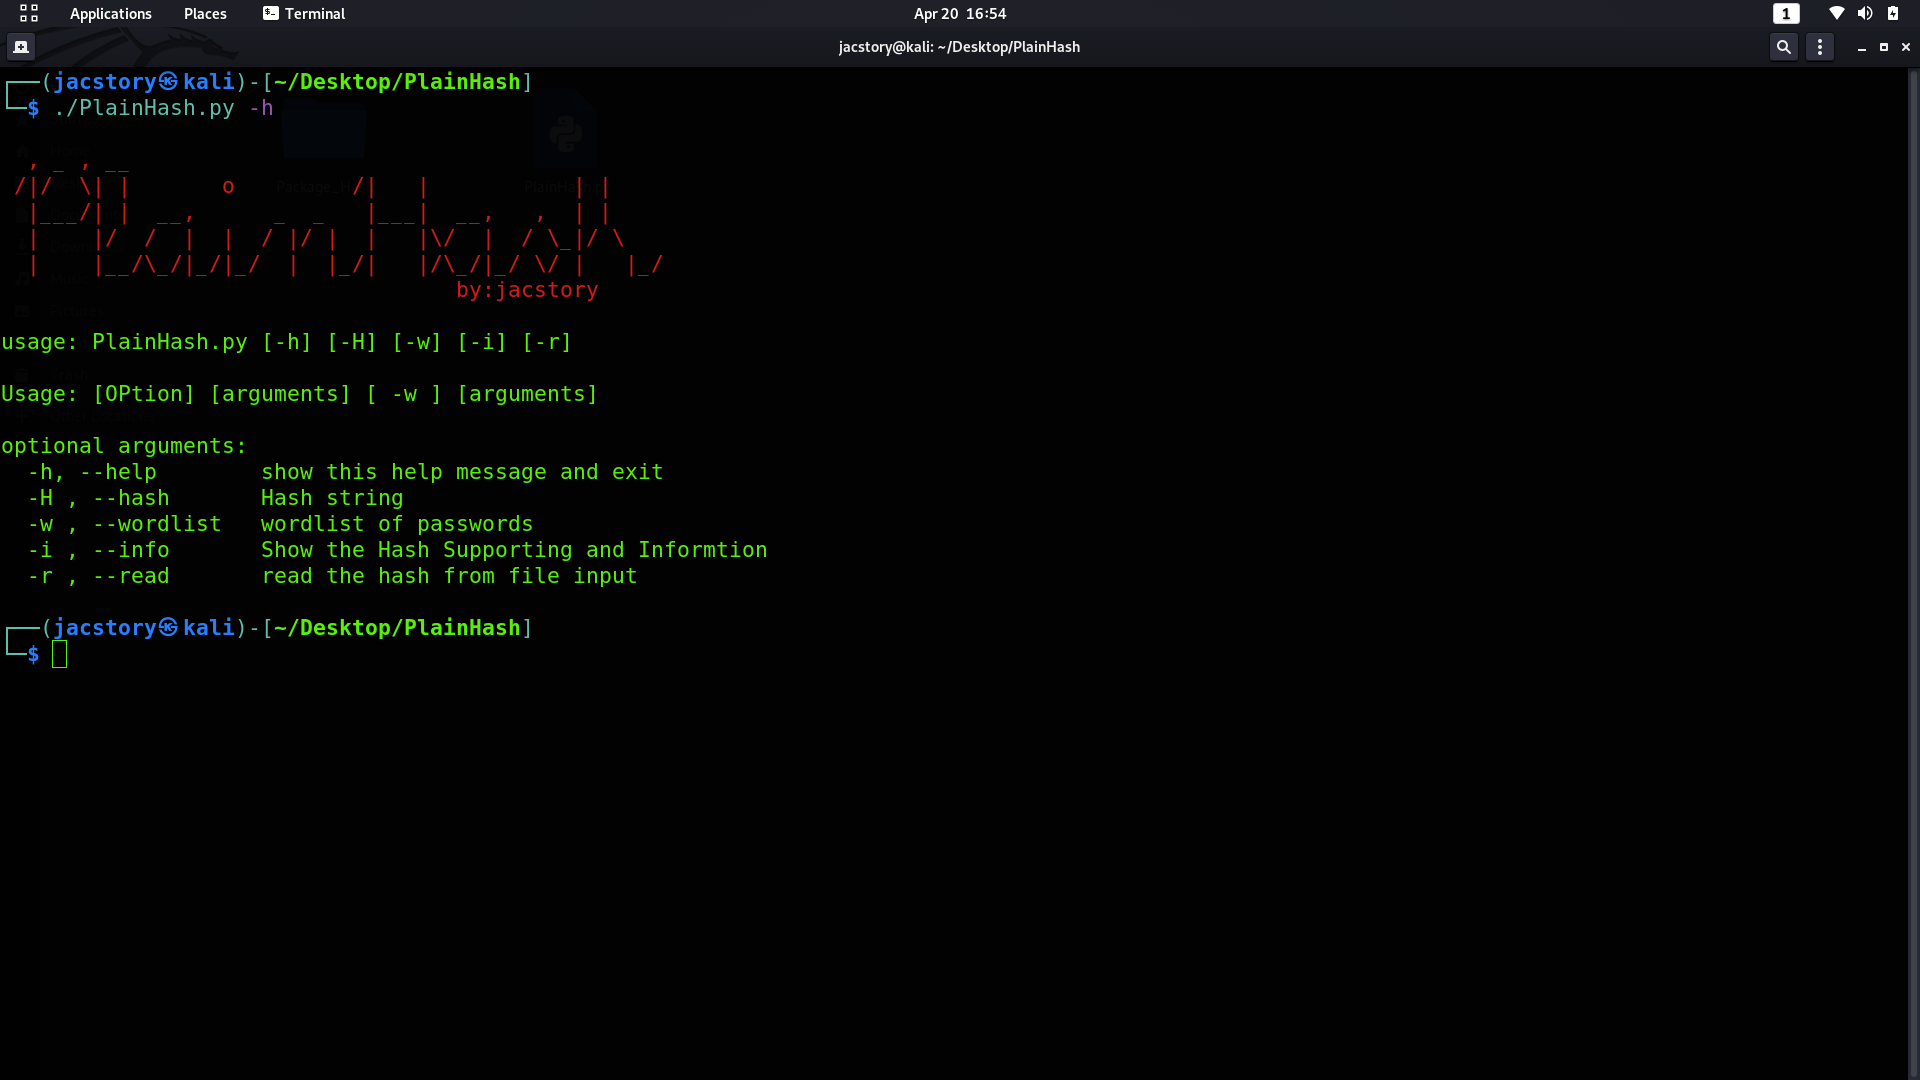Image resolution: width=1920 pixels, height=1080 pixels.
Task: Click the Wi-Fi network status icon
Action: pyautogui.click(x=1836, y=13)
